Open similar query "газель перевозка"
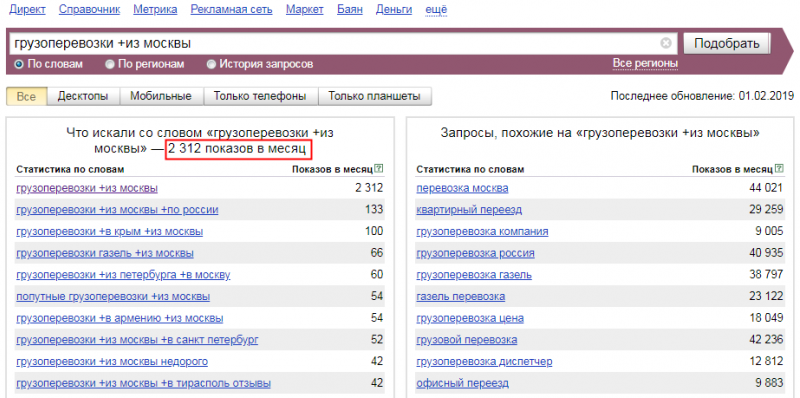This screenshot has height=398, width=800. tap(461, 296)
